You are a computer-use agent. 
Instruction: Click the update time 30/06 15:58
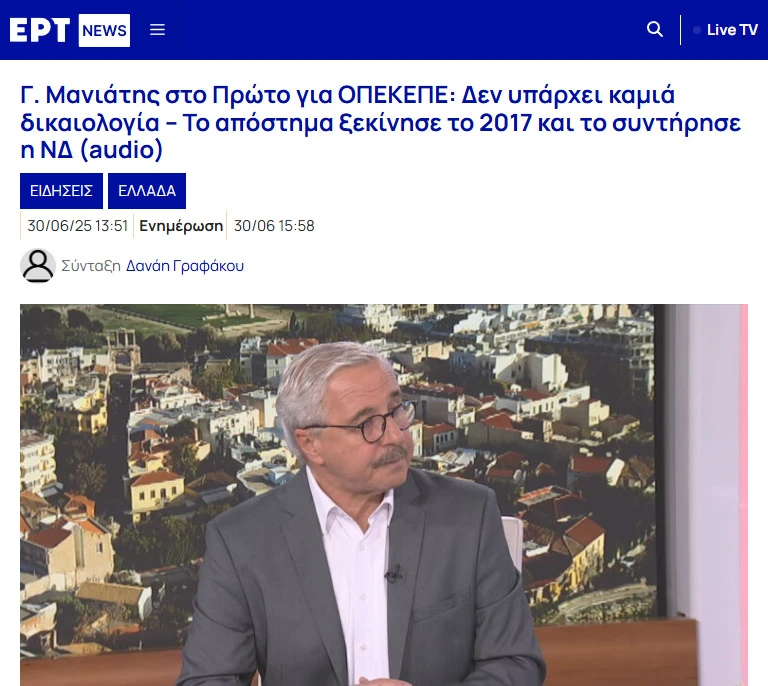(x=274, y=226)
